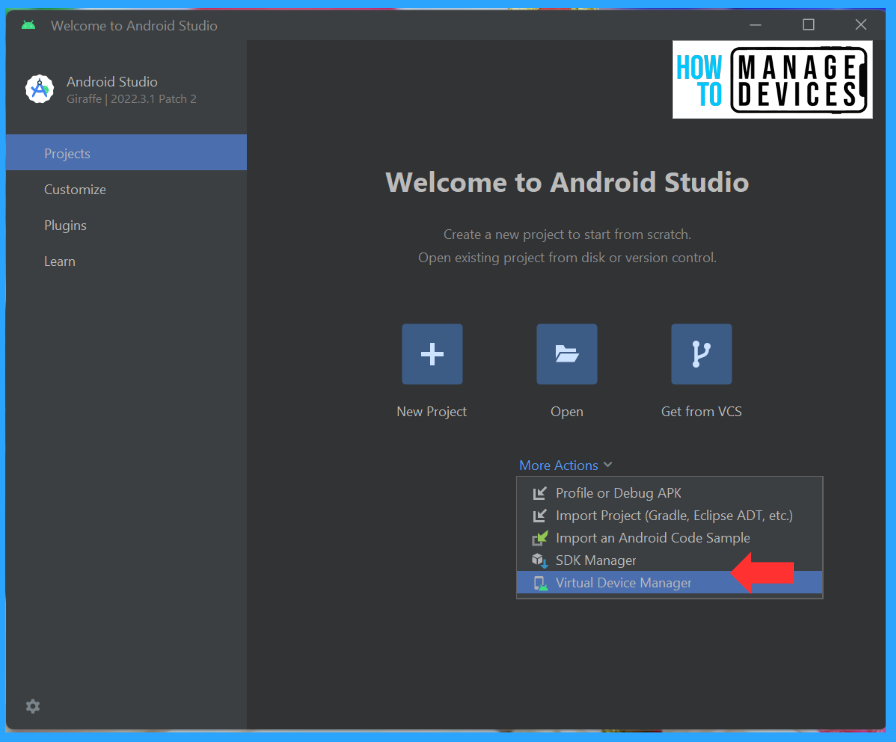The height and width of the screenshot is (742, 896).
Task: Click the Get from VCS label
Action: click(x=701, y=412)
